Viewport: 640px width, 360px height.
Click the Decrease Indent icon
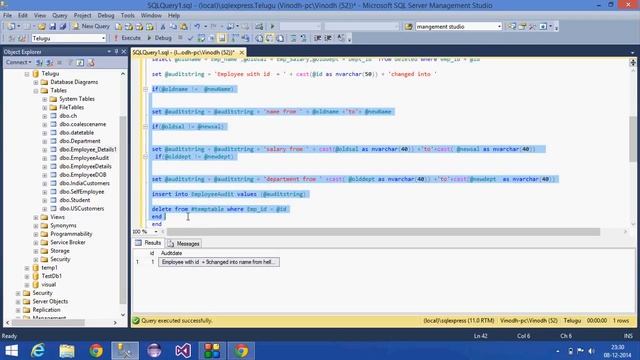click(317, 38)
